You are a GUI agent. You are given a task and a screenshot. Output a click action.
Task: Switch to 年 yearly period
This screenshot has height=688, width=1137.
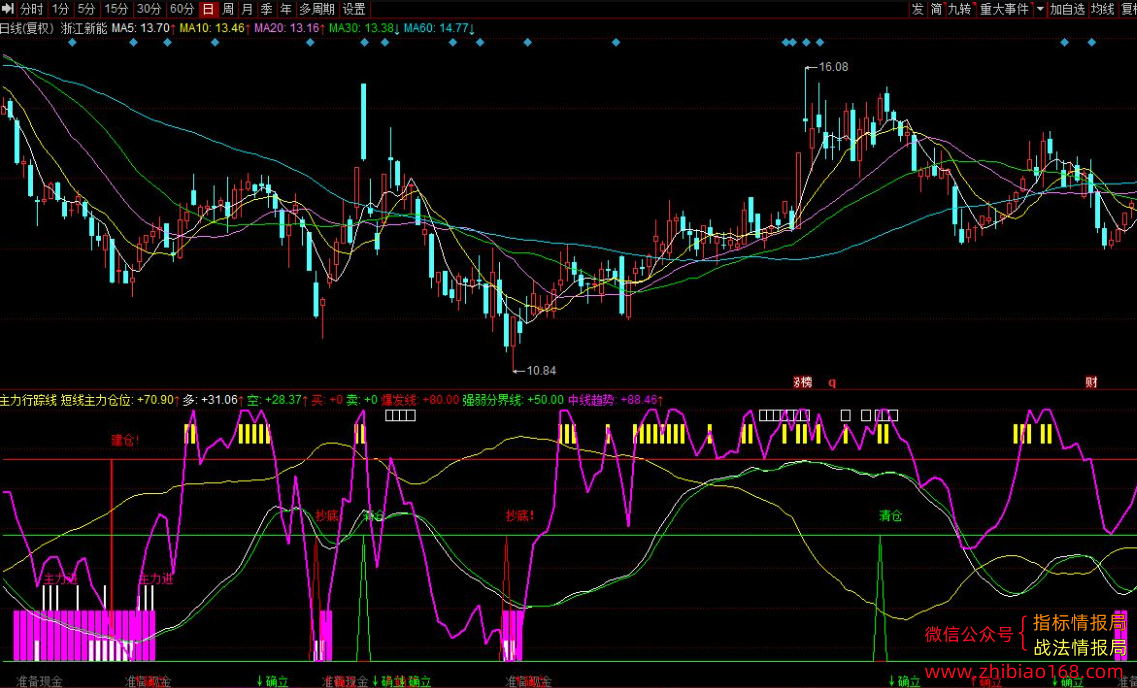click(286, 9)
